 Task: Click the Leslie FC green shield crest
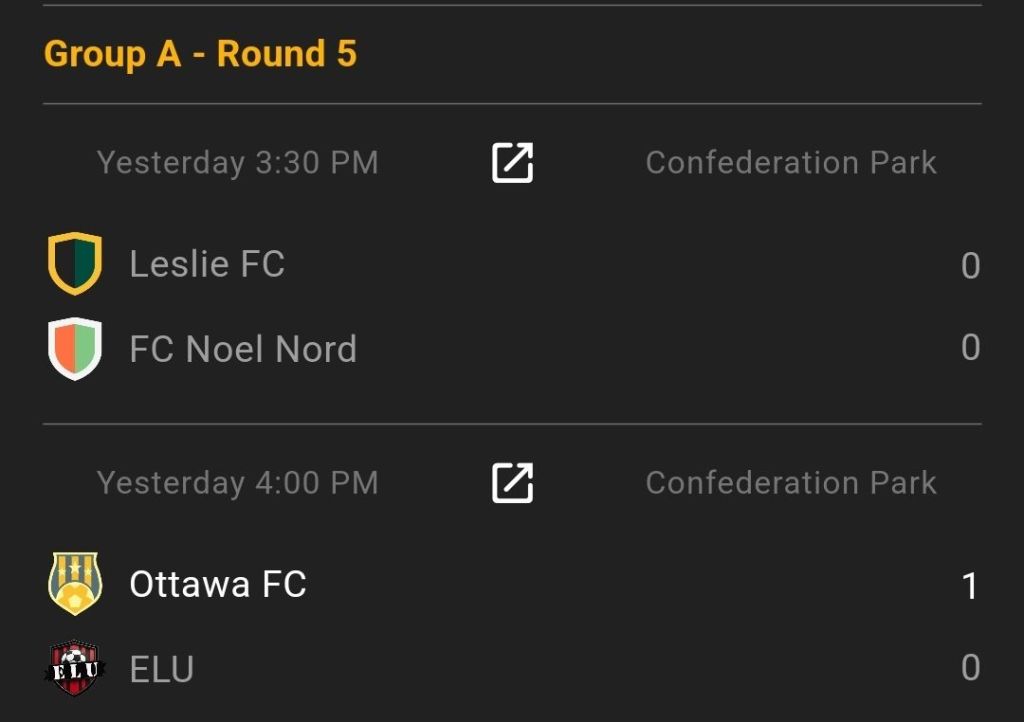[x=75, y=264]
